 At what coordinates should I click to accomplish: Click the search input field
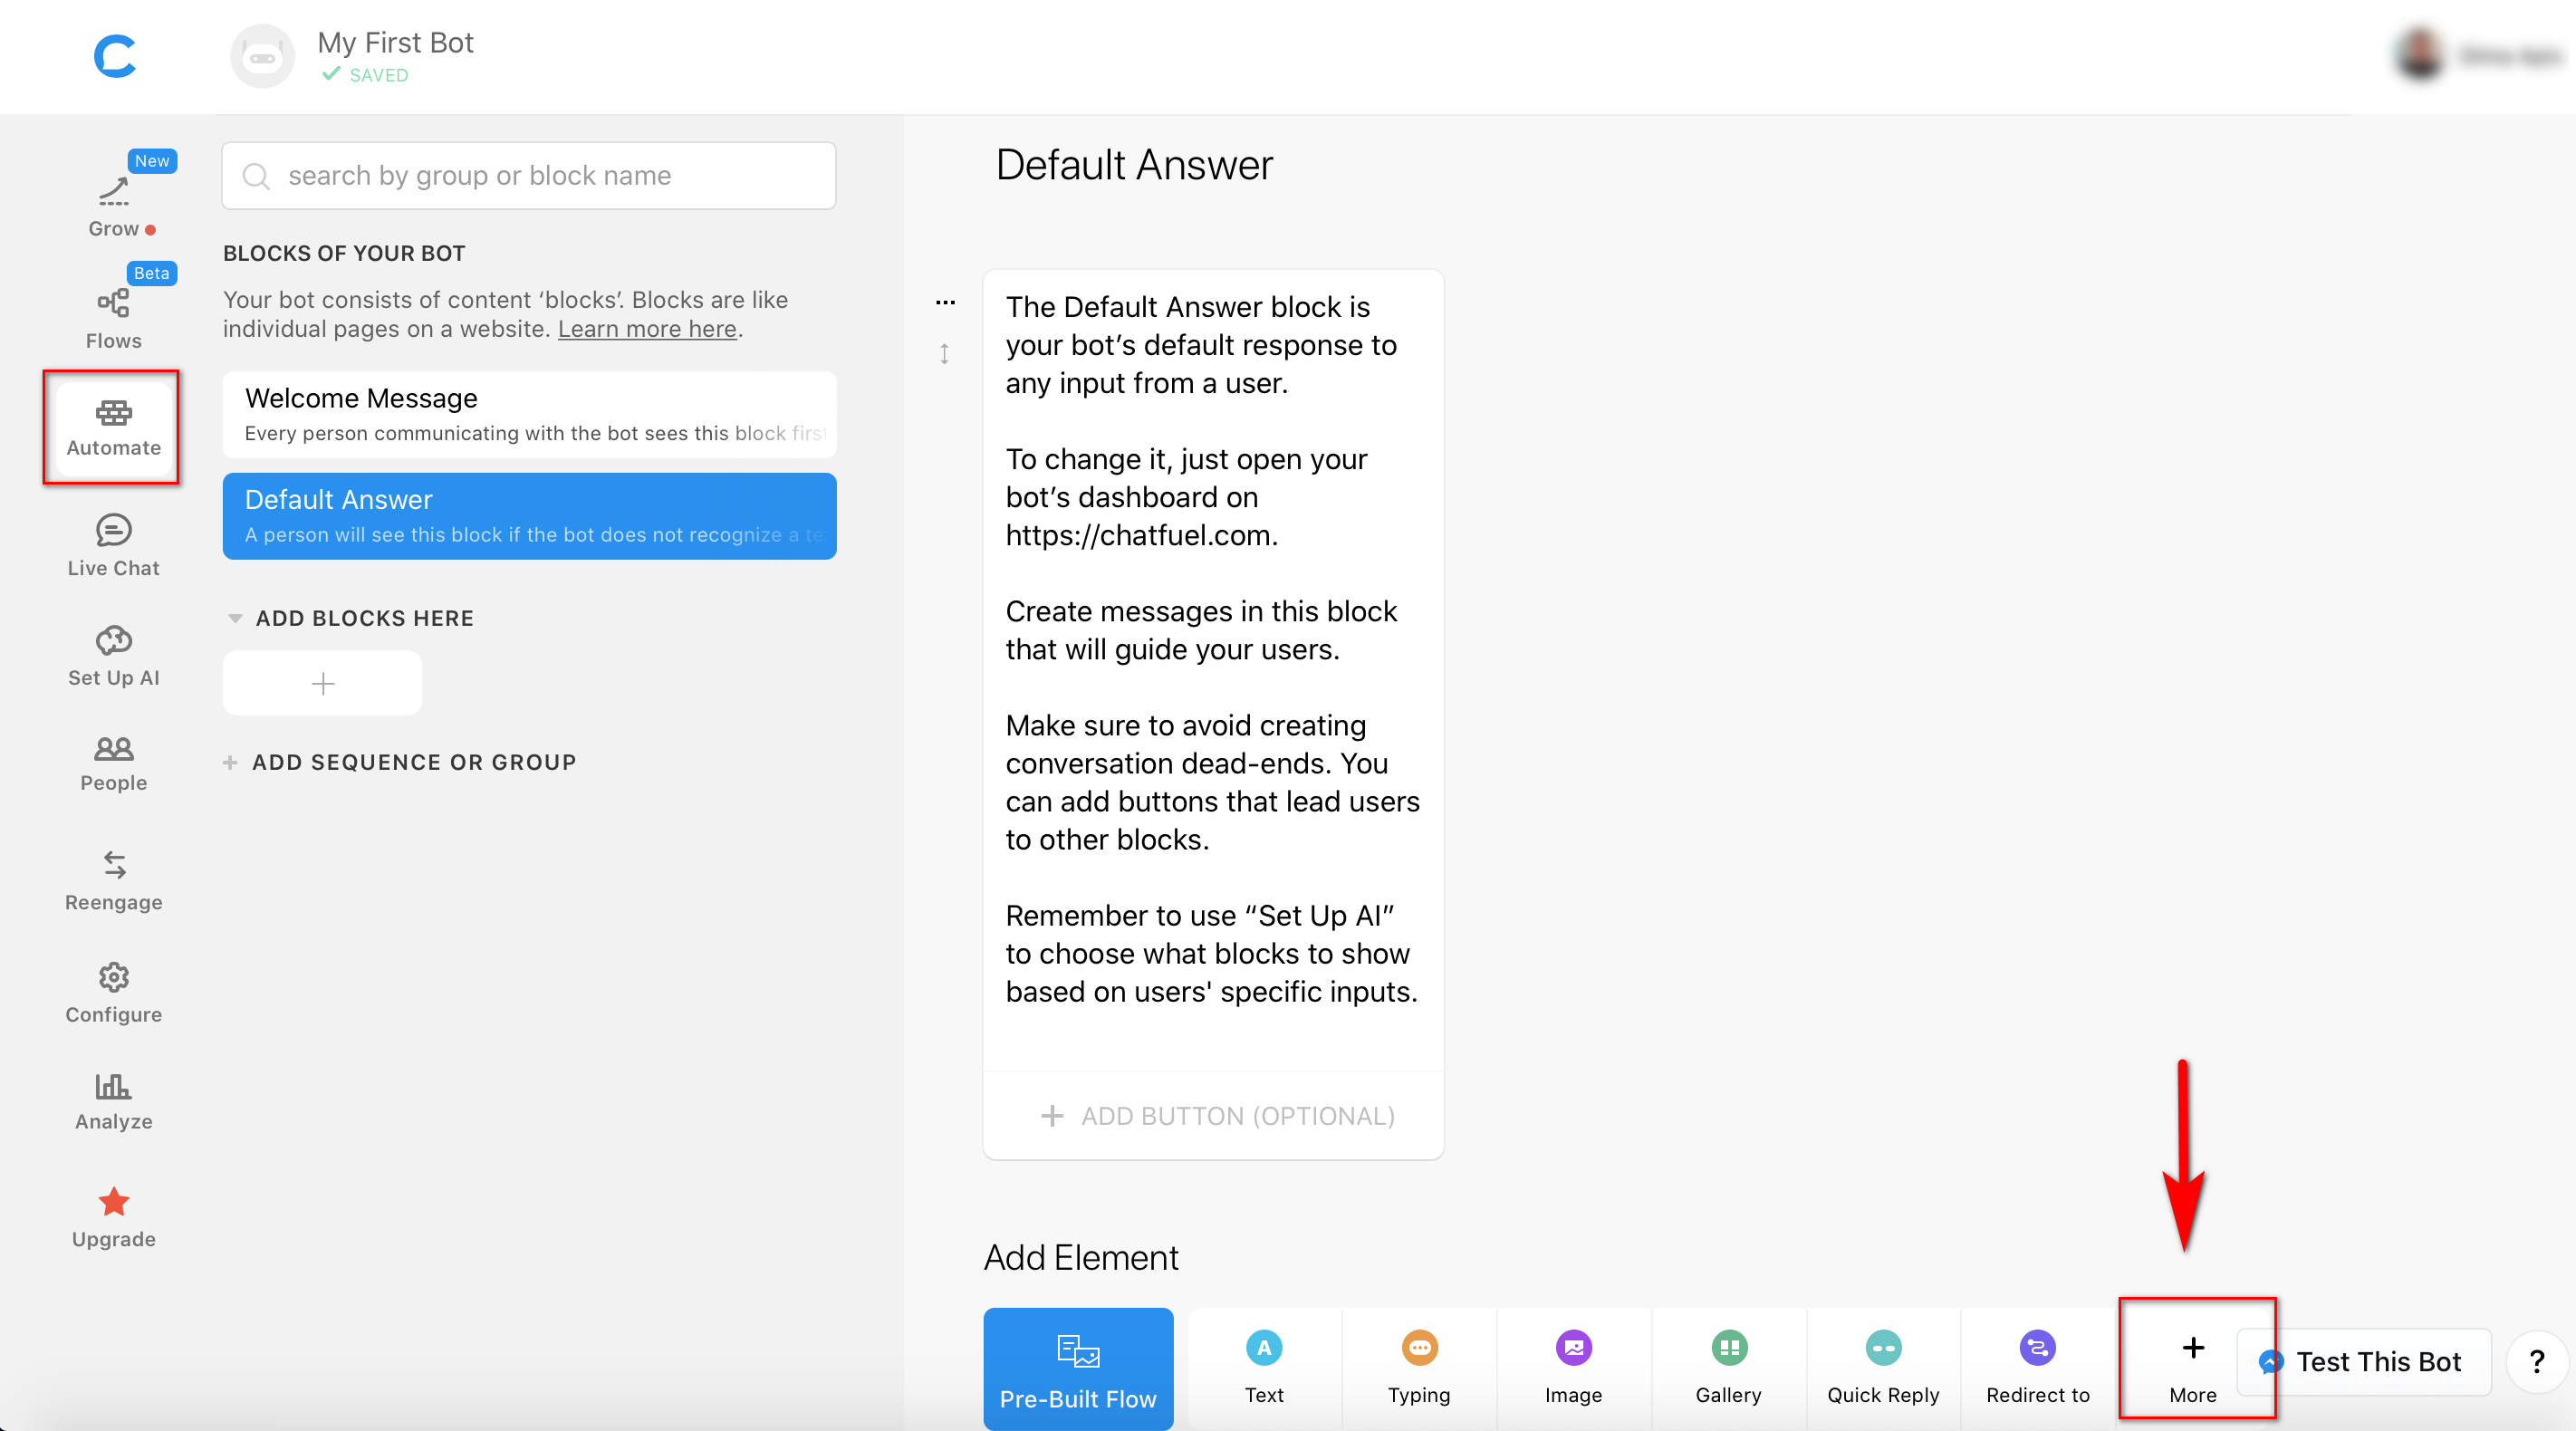(x=531, y=175)
